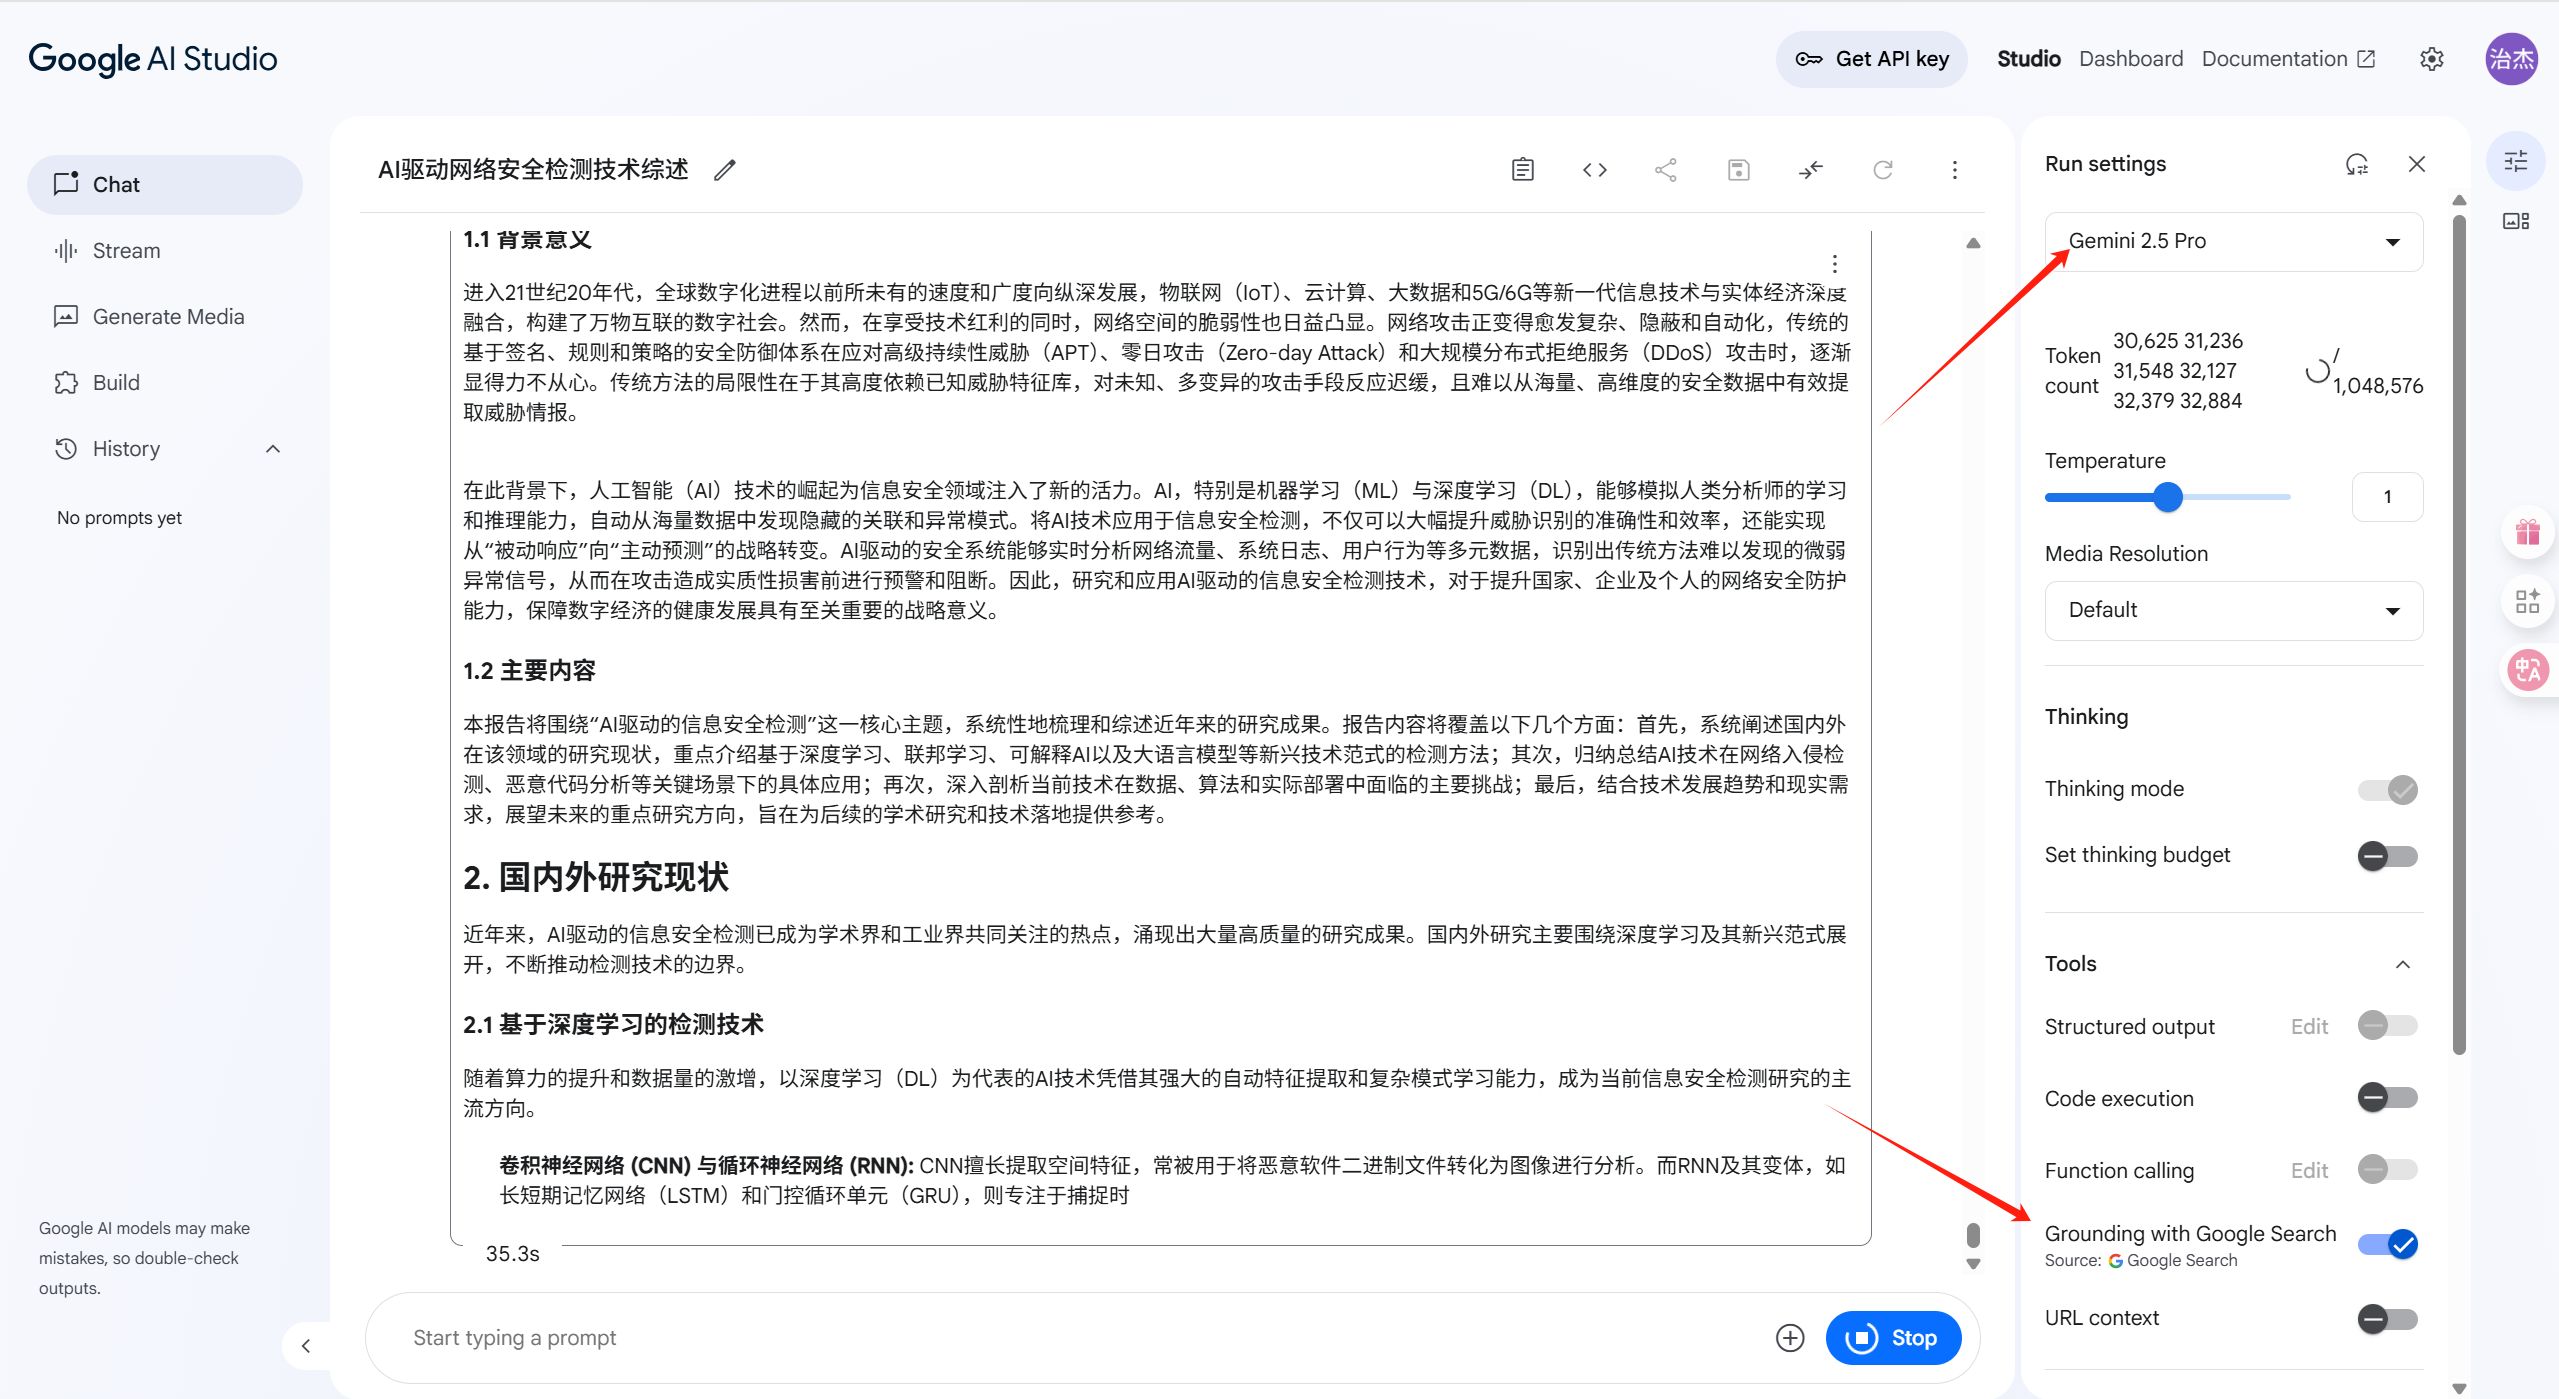The height and width of the screenshot is (1399, 2559).
Task: Click the add attachment plus icon
Action: (1789, 1338)
